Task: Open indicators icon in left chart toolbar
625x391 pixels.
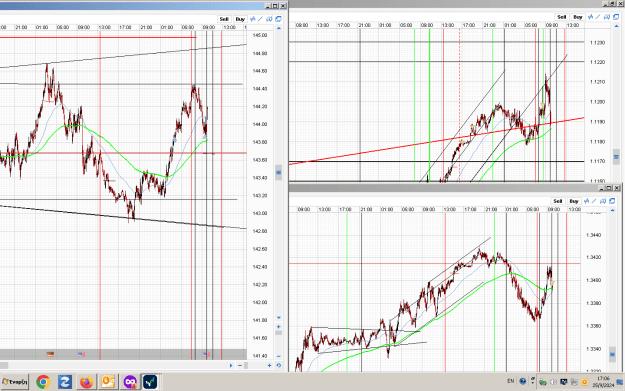Action: (252, 19)
